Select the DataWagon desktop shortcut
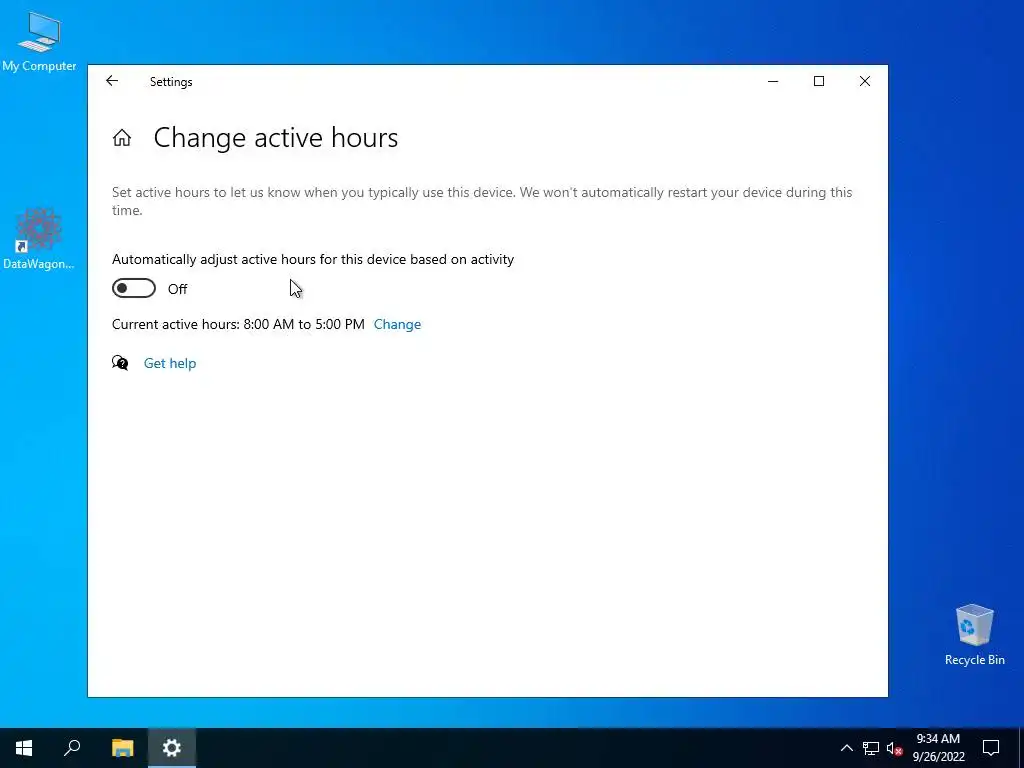1024x768 pixels. [x=39, y=238]
